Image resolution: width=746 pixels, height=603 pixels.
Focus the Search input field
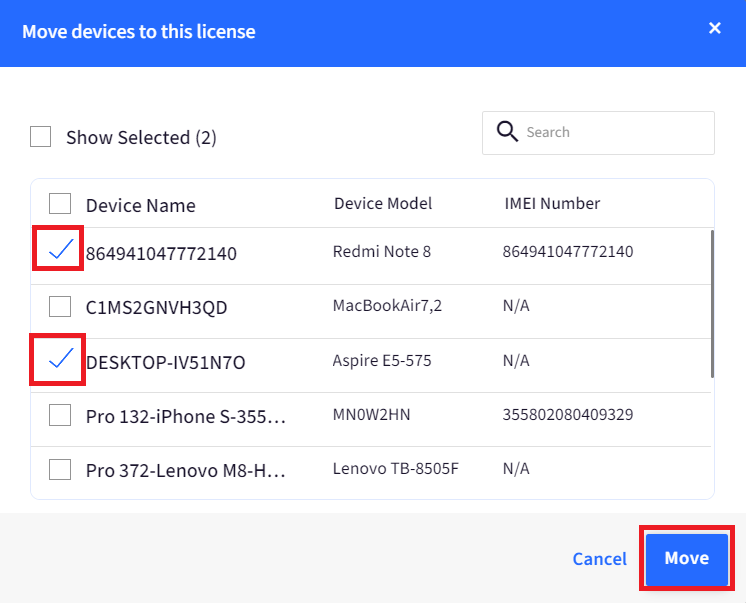(598, 133)
